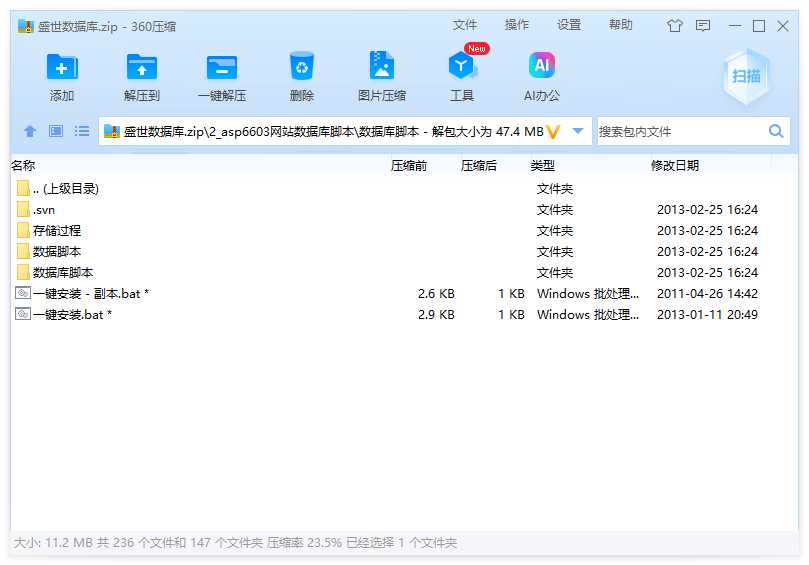Click the Windows 批处理 type of 一键安装.bat
Viewport: 809px width, 565px height.
click(588, 314)
